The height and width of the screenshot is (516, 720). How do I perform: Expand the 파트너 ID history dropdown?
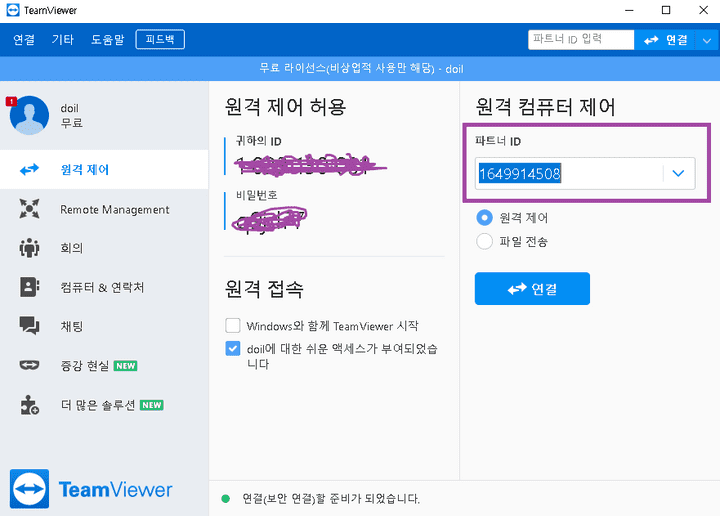click(x=678, y=174)
